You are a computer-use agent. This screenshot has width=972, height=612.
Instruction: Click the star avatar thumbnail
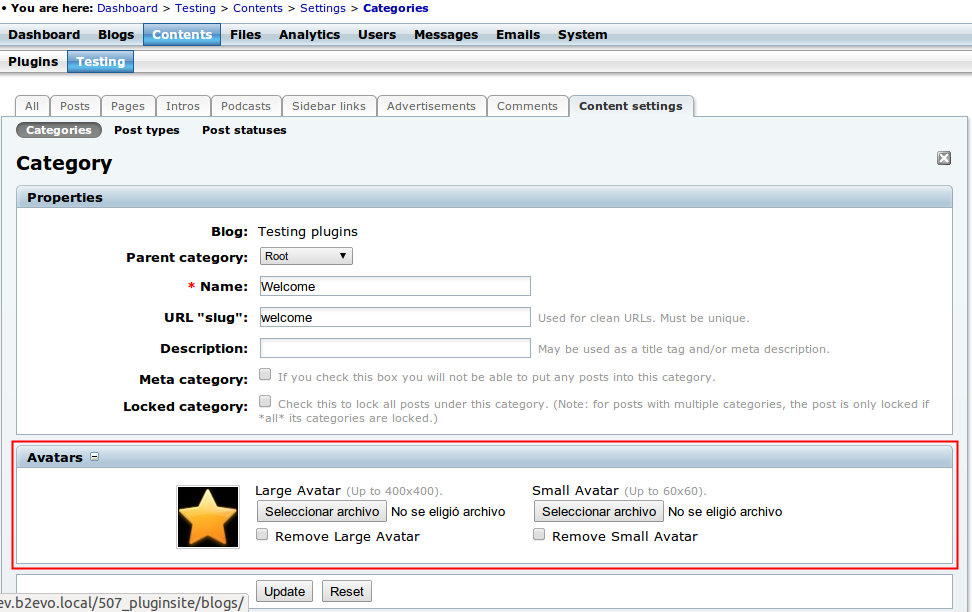(x=208, y=517)
